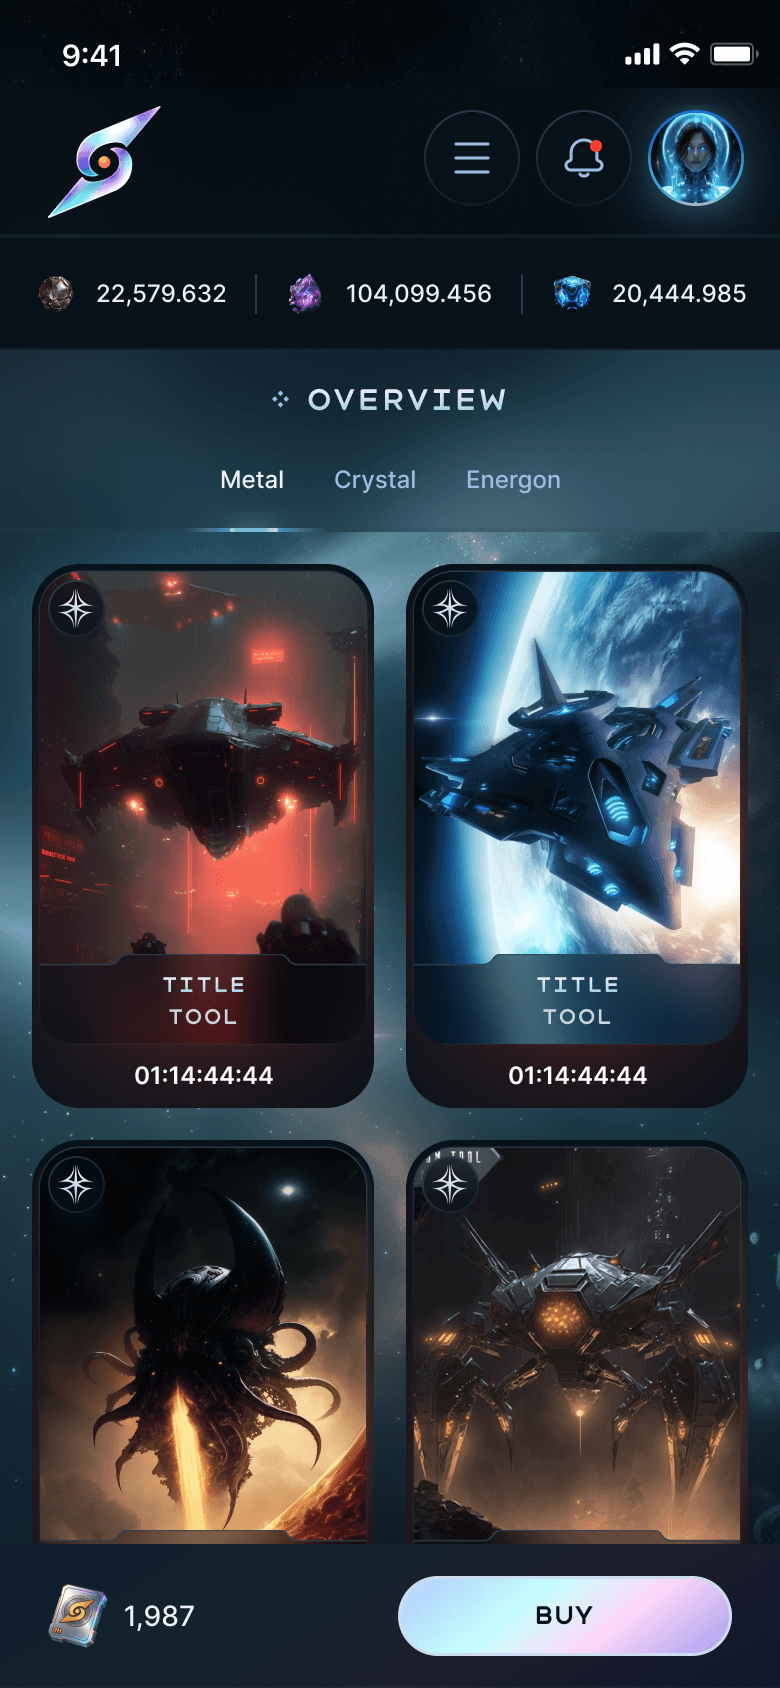Tap the BUY button
The image size is (780, 1688).
tap(565, 1615)
